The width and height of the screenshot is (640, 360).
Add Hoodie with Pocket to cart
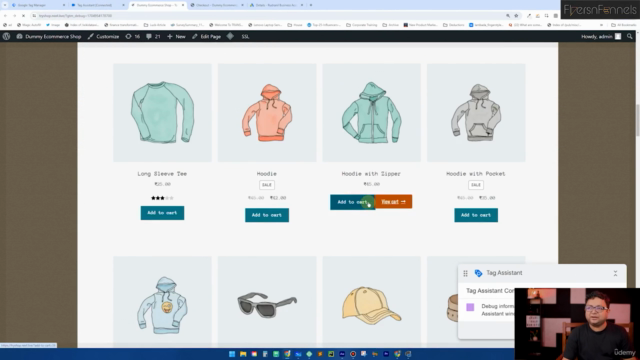(476, 215)
